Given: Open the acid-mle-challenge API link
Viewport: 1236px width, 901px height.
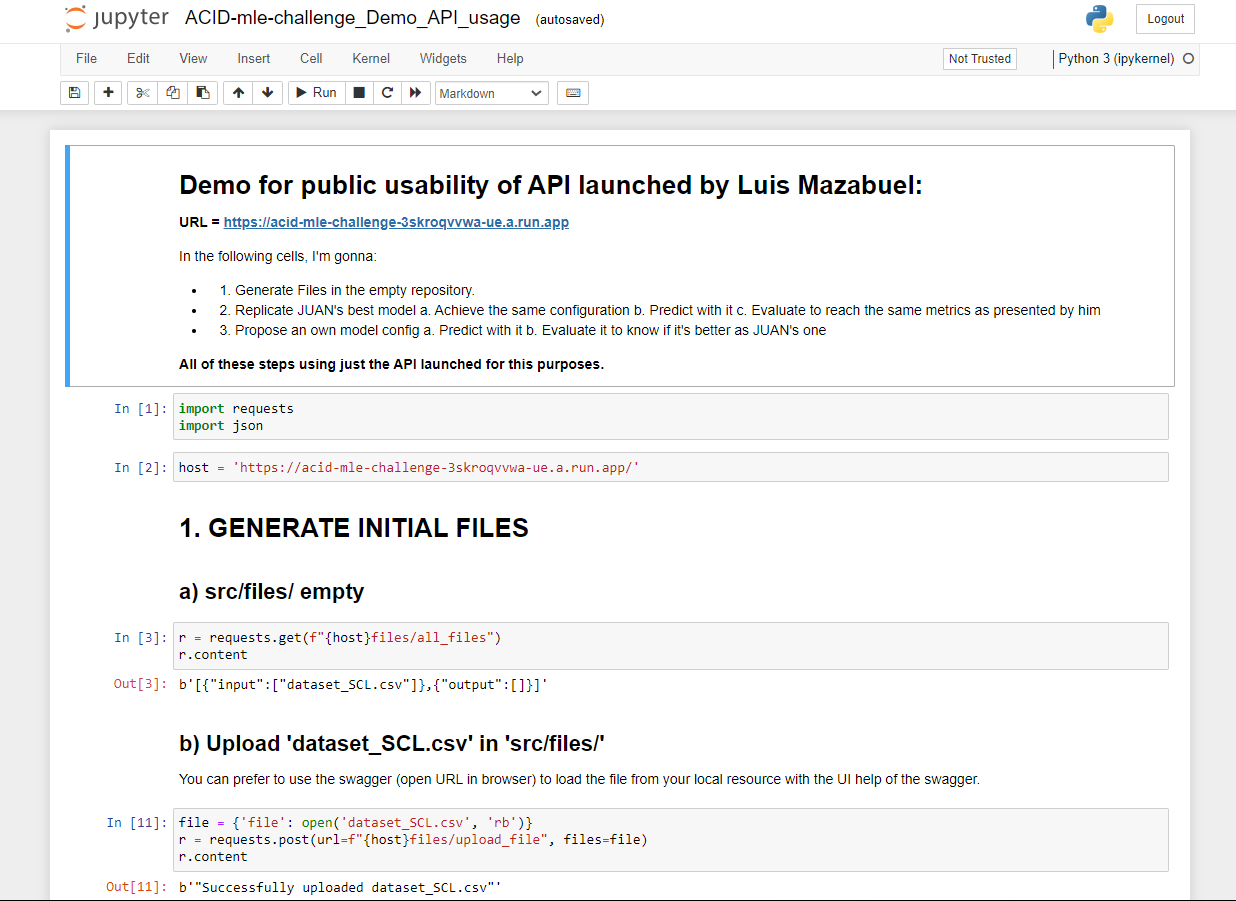Looking at the screenshot, I should 395,222.
